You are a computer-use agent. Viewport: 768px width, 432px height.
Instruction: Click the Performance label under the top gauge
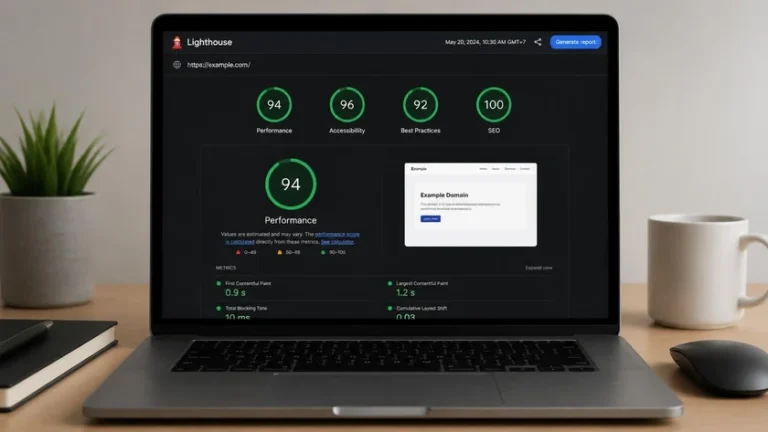coord(274,131)
